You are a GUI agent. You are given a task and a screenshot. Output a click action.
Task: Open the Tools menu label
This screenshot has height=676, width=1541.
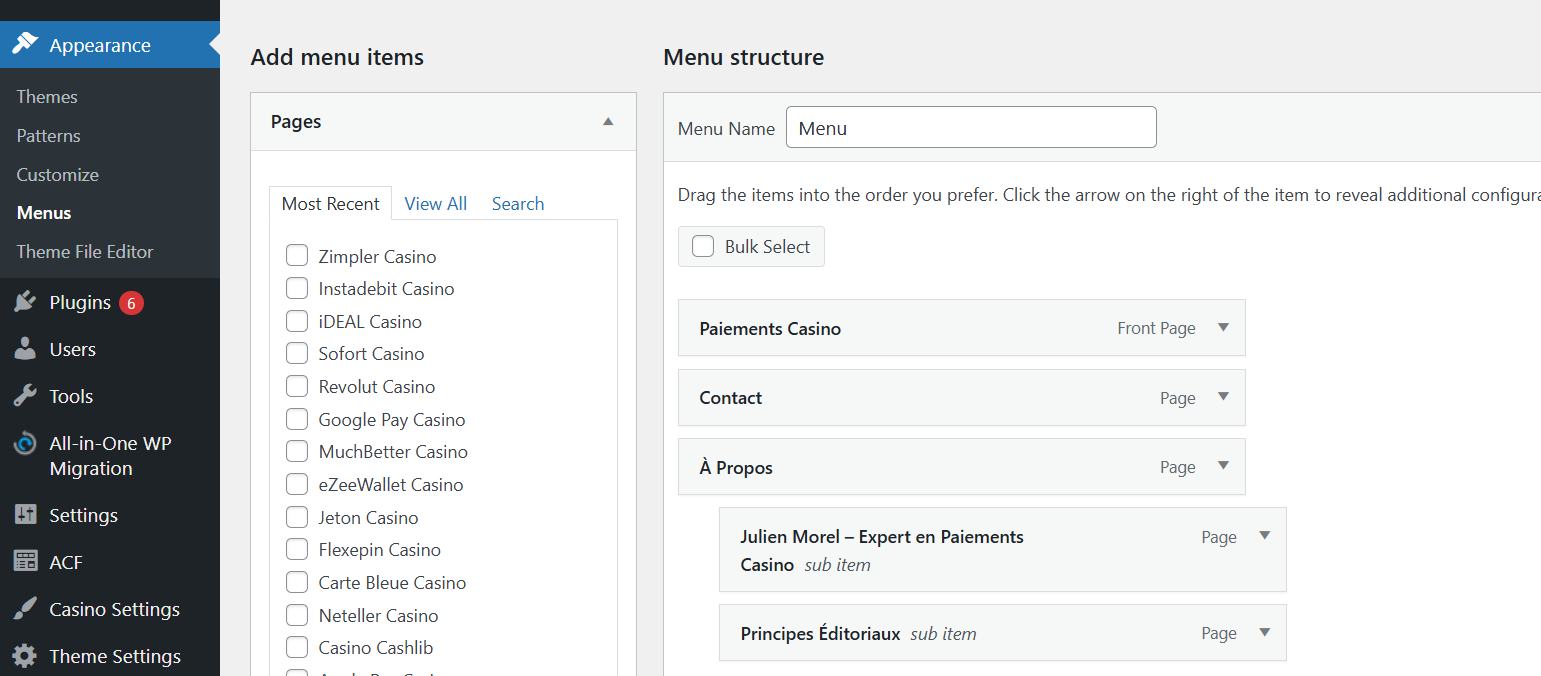71,396
